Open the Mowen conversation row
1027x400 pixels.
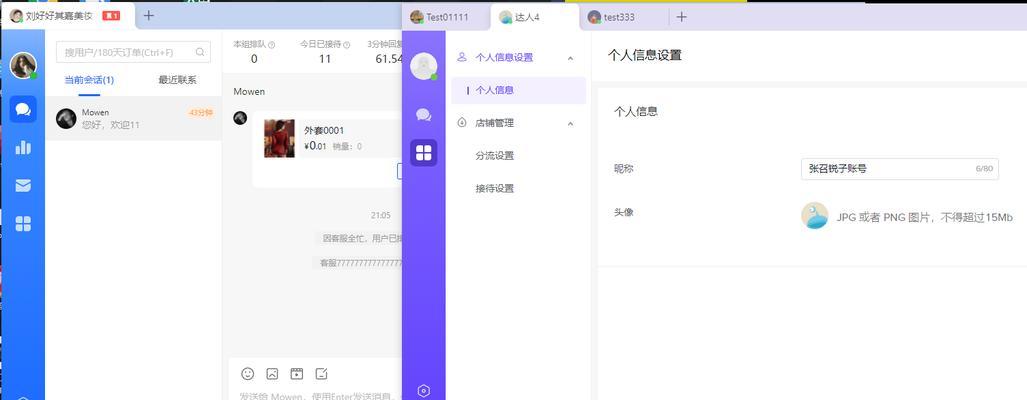[133, 118]
